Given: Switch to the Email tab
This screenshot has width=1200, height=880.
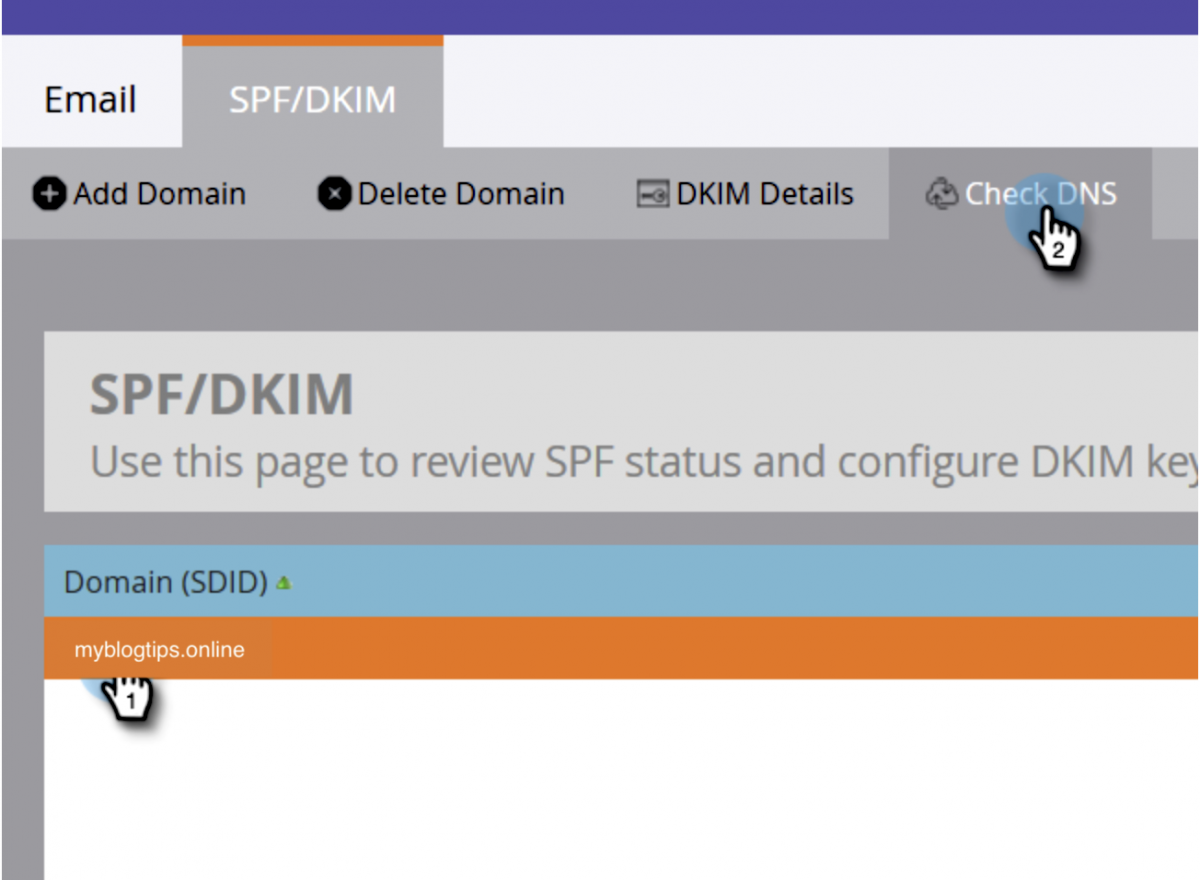Looking at the screenshot, I should pos(90,98).
